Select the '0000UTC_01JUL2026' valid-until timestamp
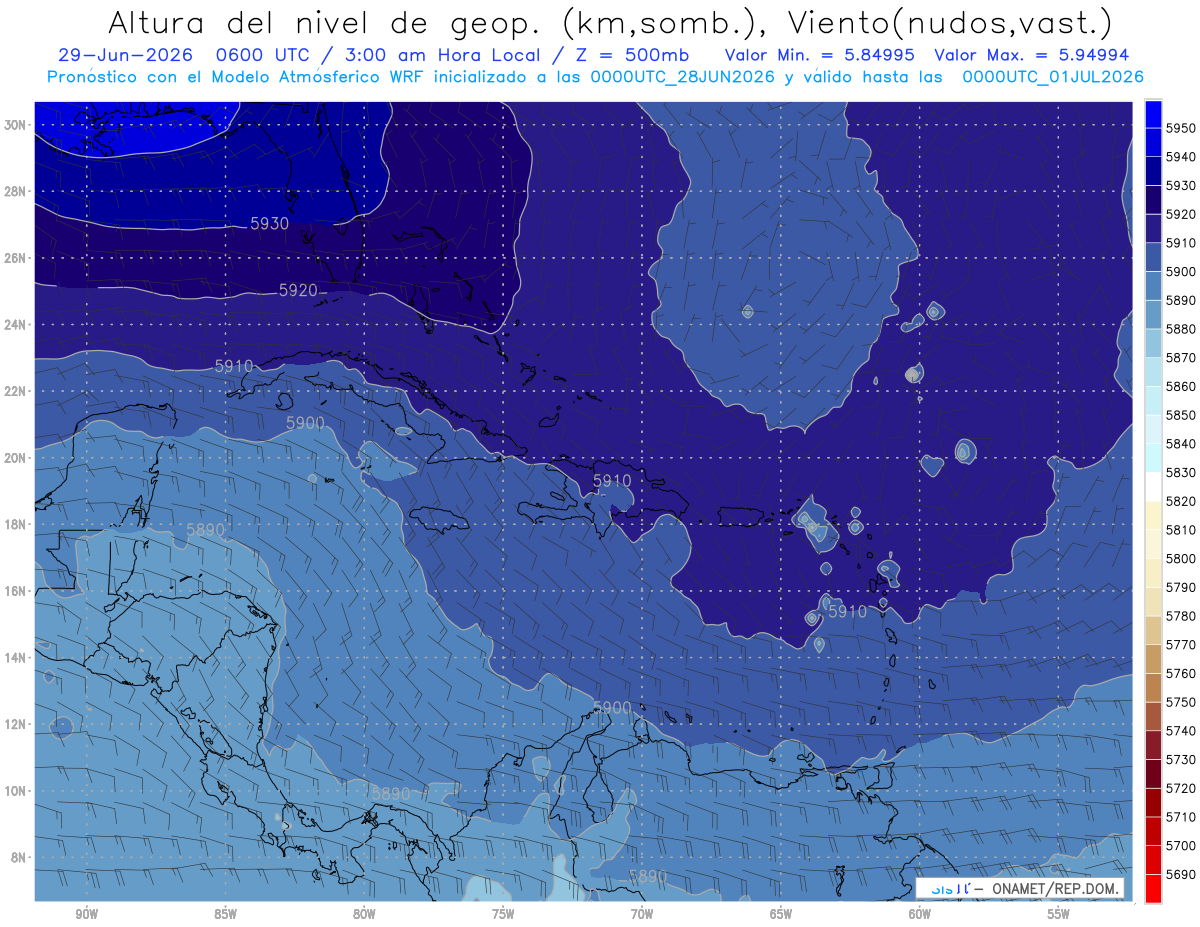The width and height of the screenshot is (1200, 927). [x=1053, y=77]
